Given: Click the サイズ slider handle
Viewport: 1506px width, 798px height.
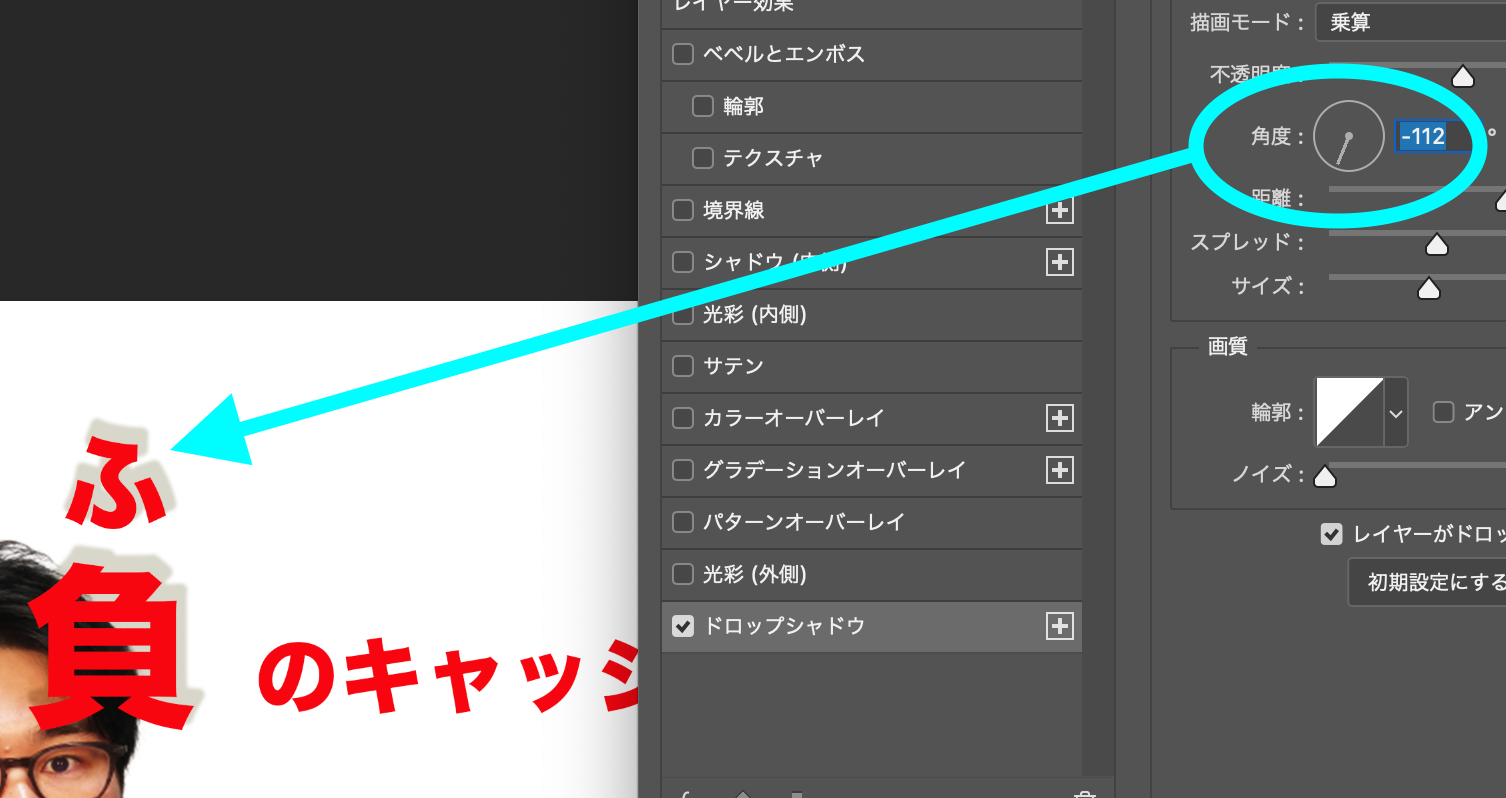Looking at the screenshot, I should pos(1429,288).
